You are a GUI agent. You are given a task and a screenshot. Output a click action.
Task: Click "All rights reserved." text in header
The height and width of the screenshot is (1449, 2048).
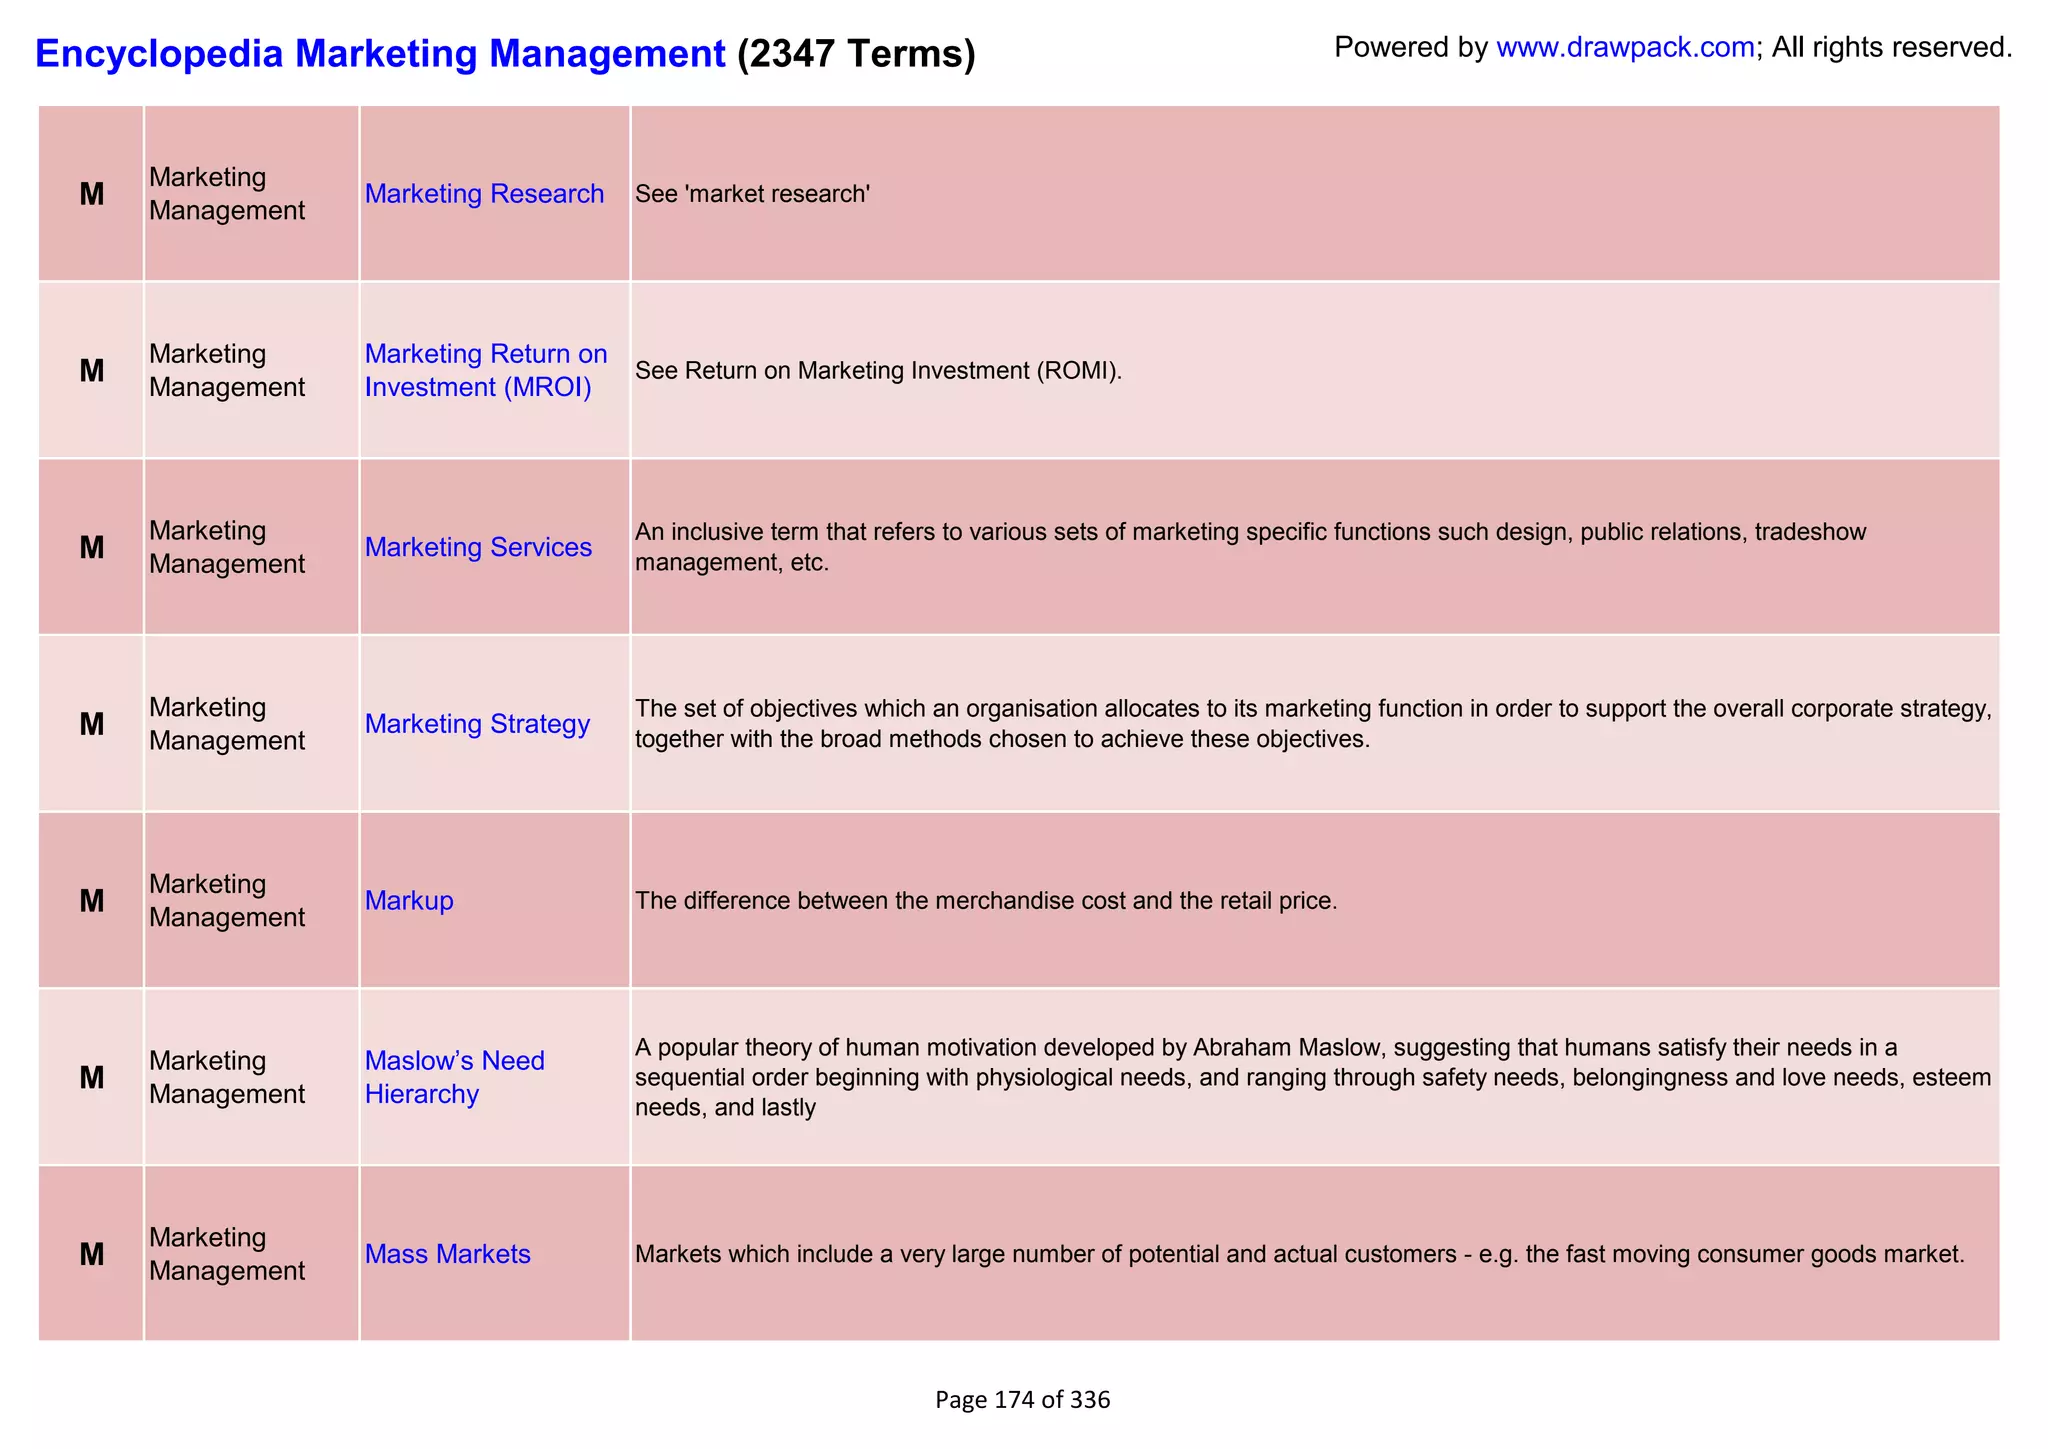click(1892, 47)
